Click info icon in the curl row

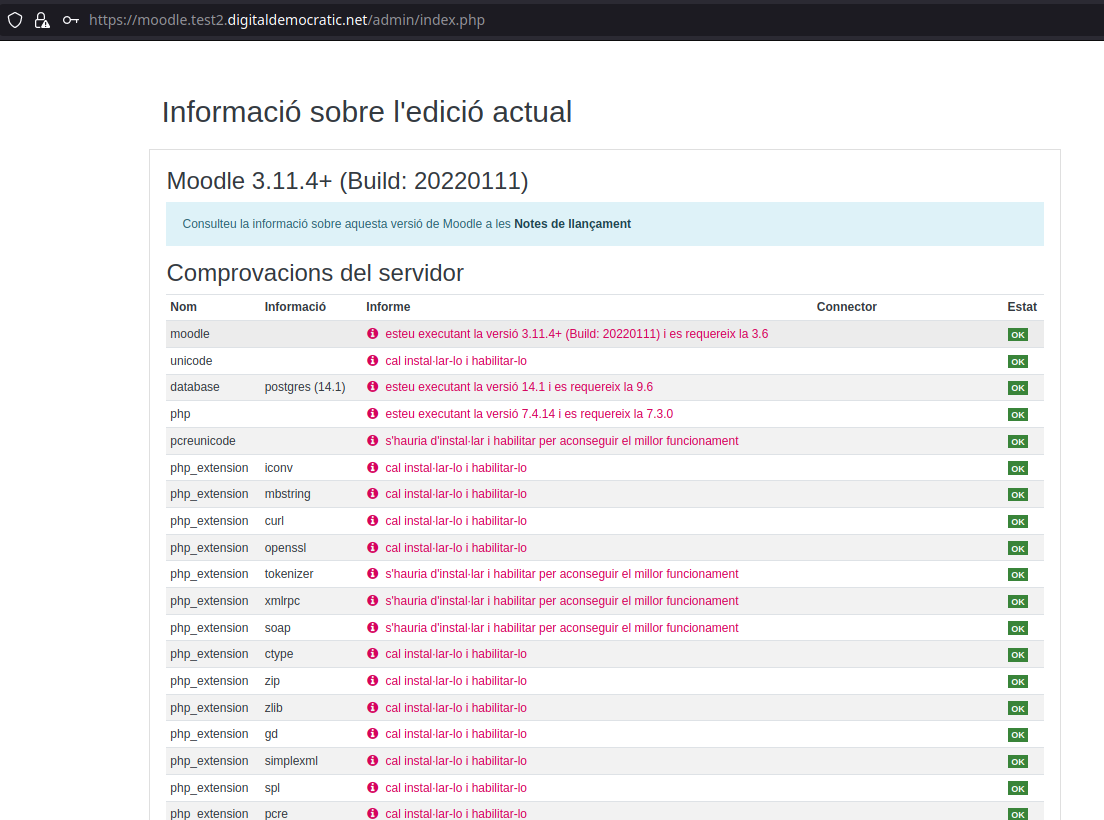point(372,521)
